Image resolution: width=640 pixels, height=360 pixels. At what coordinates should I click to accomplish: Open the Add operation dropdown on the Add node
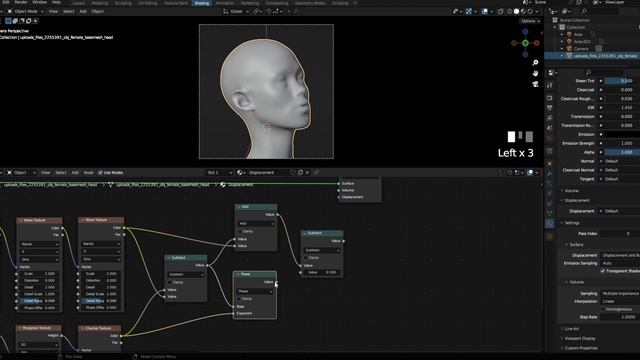[x=256, y=224]
